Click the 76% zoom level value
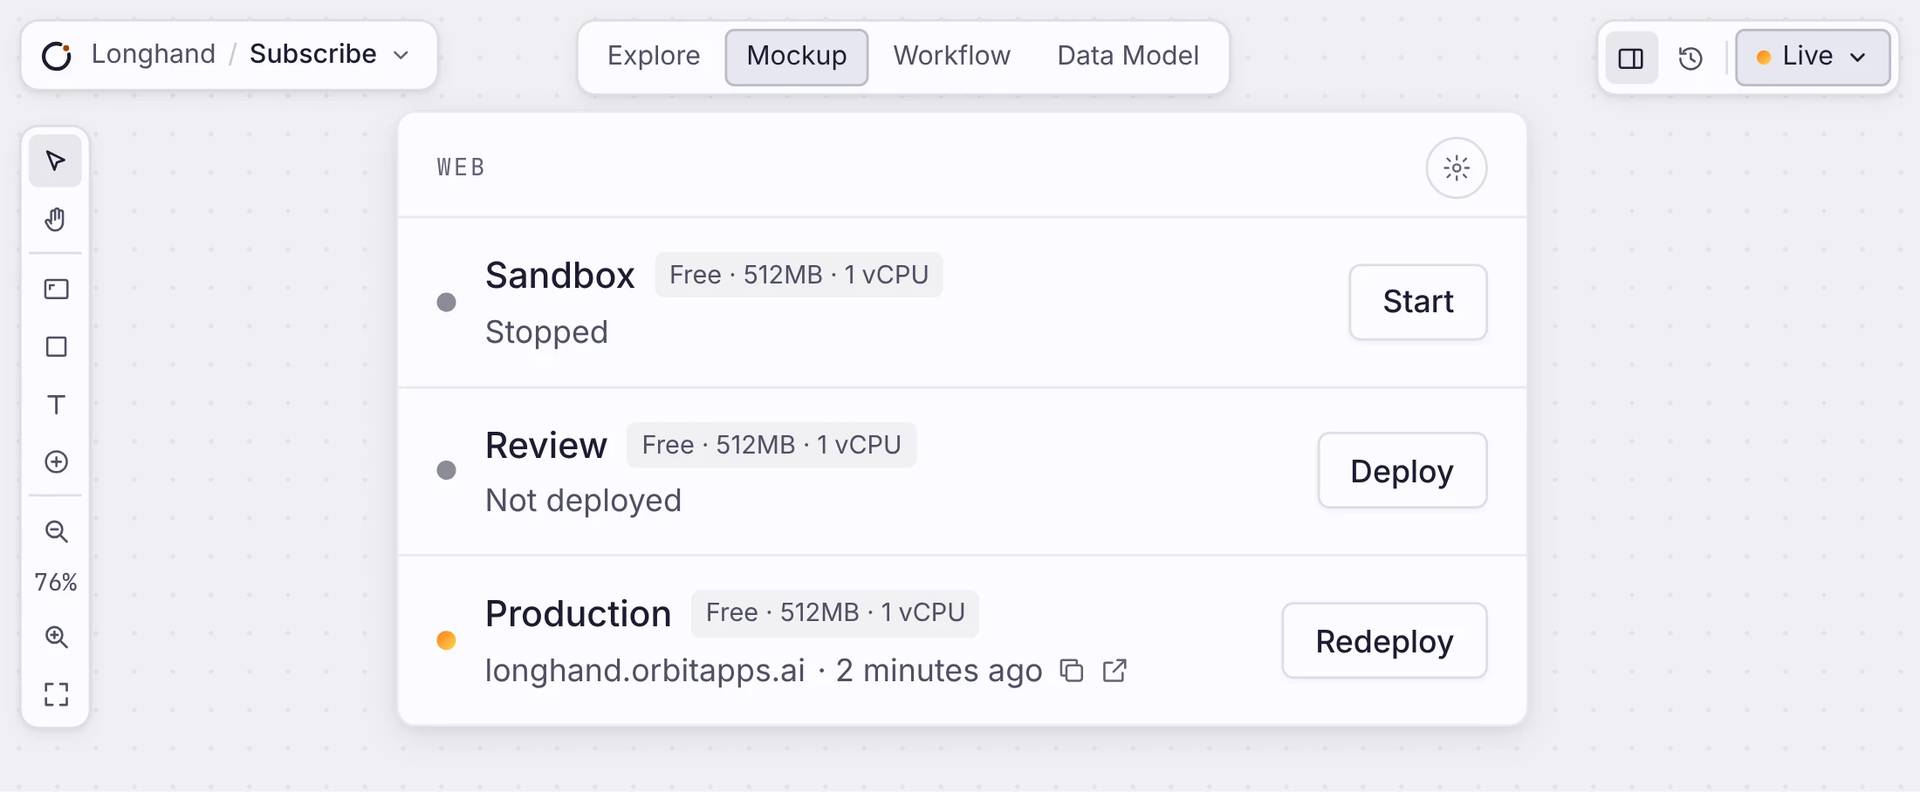The image size is (1920, 792). click(x=56, y=583)
